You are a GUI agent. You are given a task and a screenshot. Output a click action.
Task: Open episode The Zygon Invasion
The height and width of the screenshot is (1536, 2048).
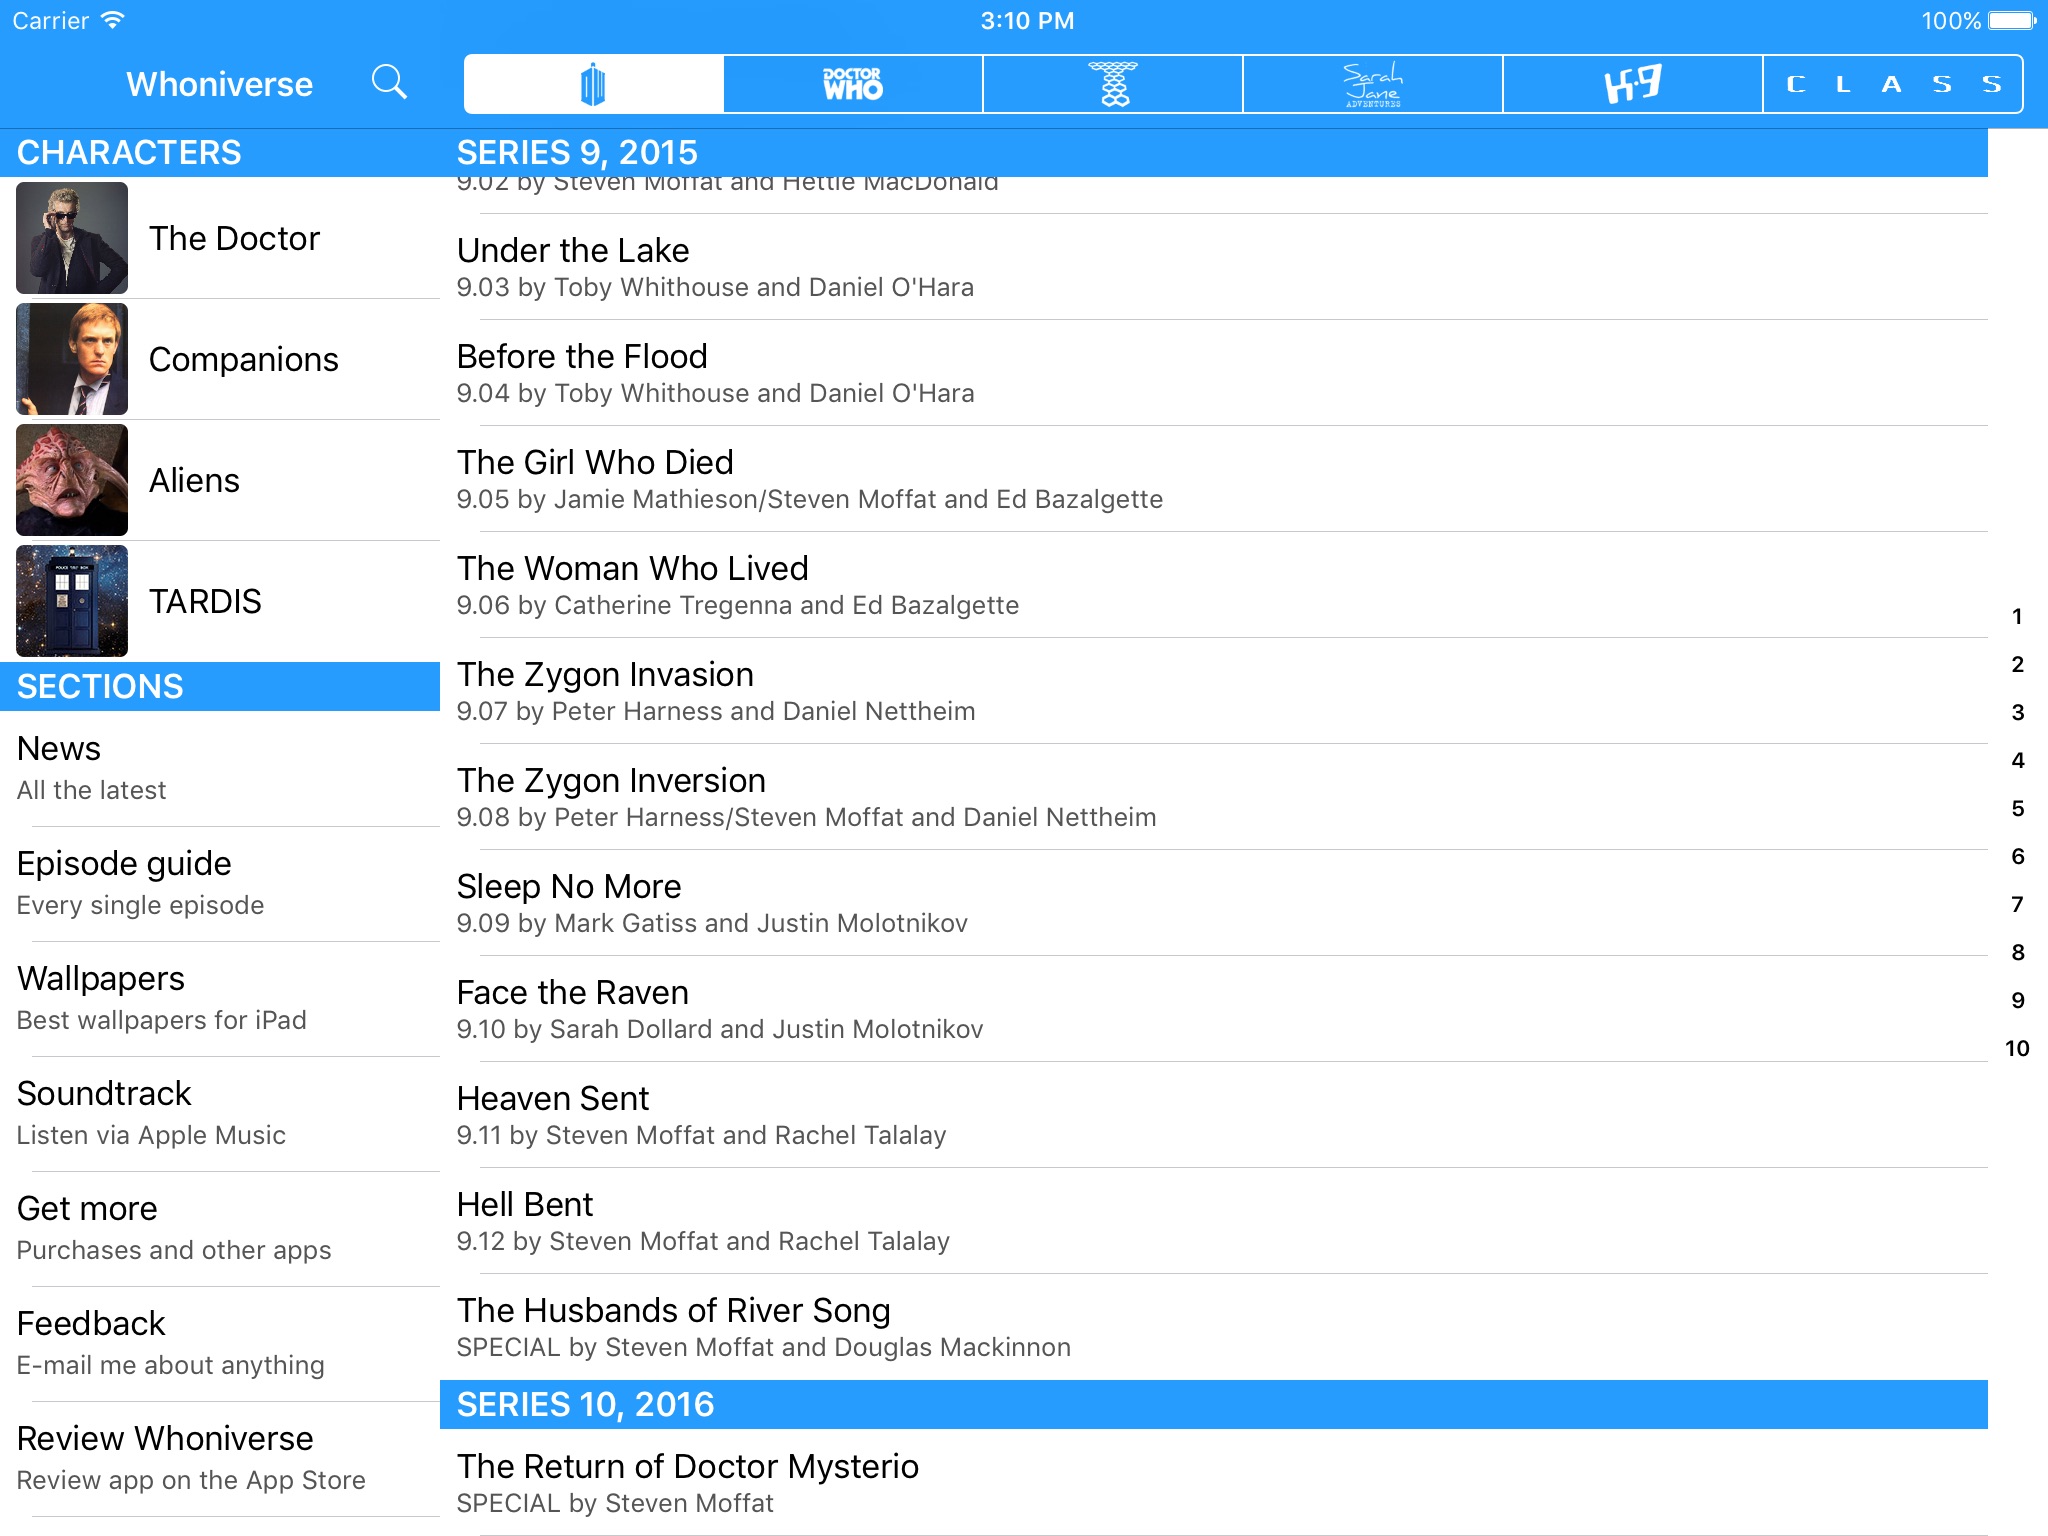[1214, 691]
